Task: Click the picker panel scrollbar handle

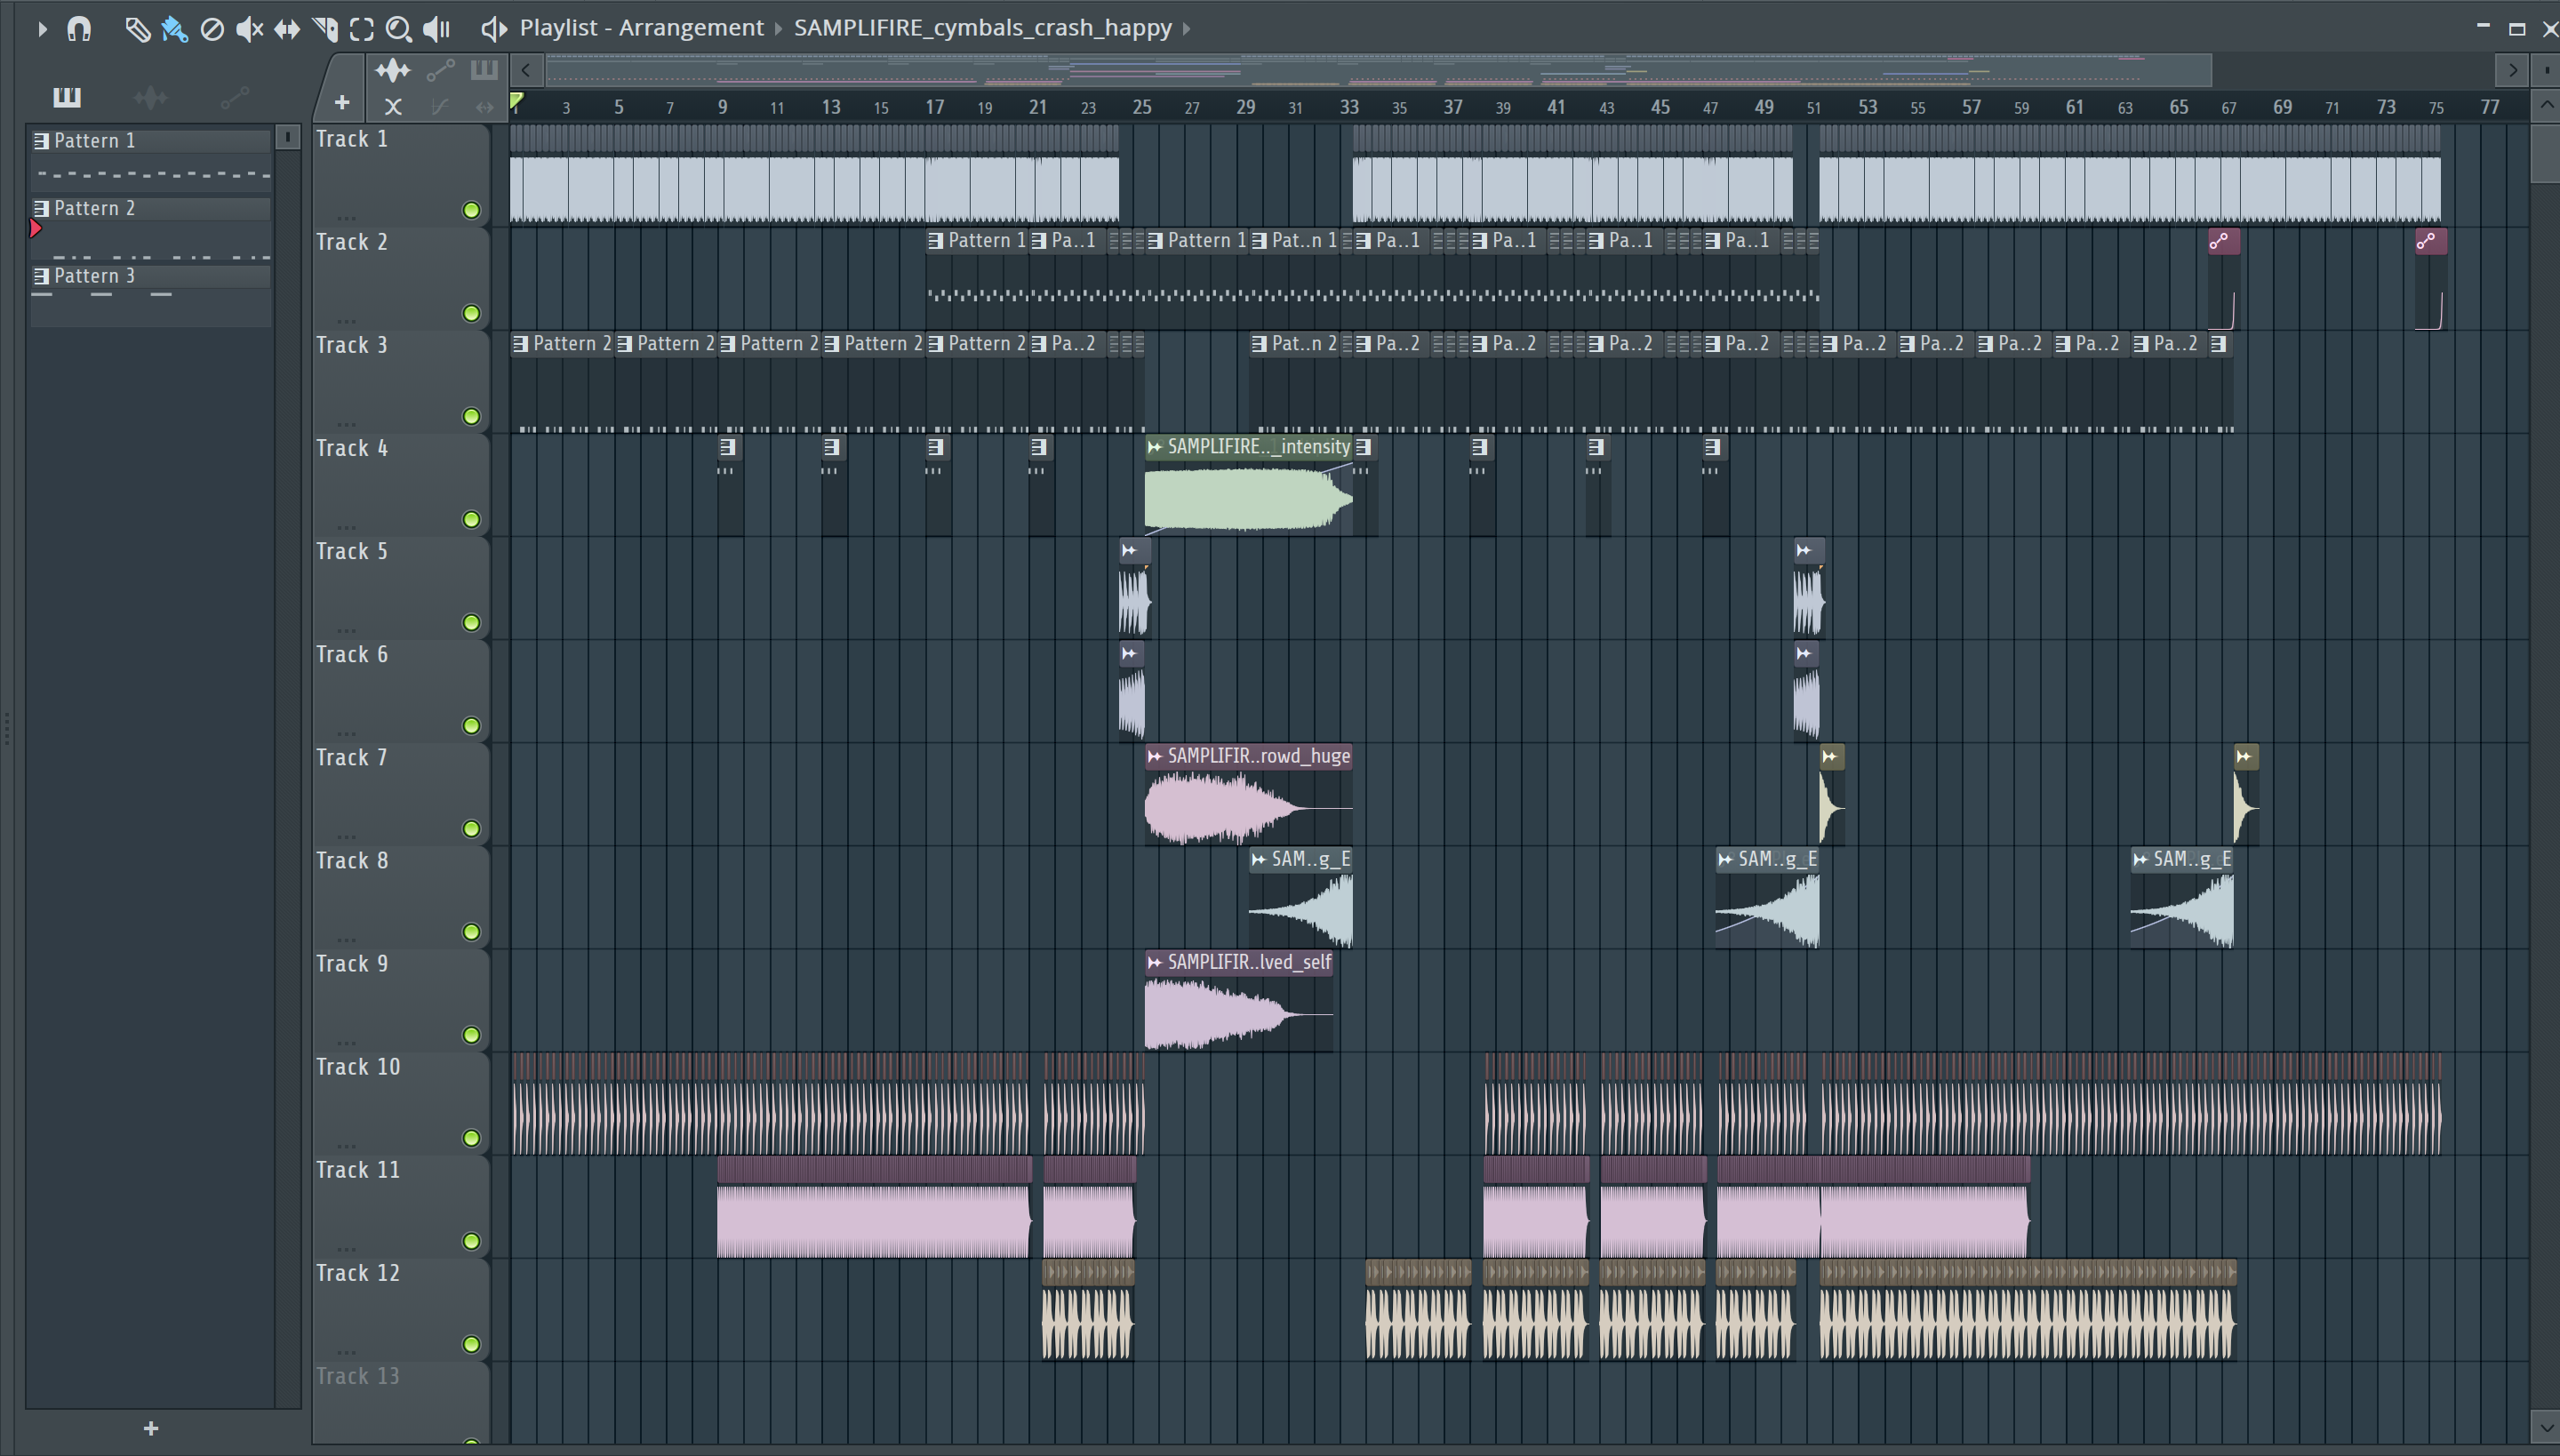Action: 287,137
